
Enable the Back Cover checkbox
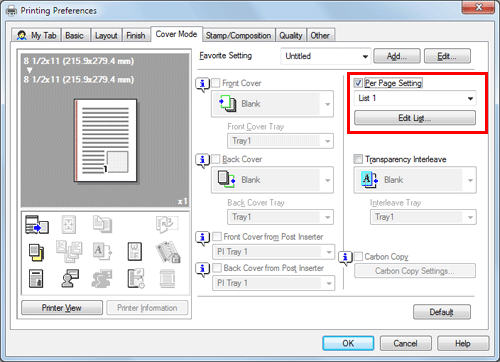(216, 159)
